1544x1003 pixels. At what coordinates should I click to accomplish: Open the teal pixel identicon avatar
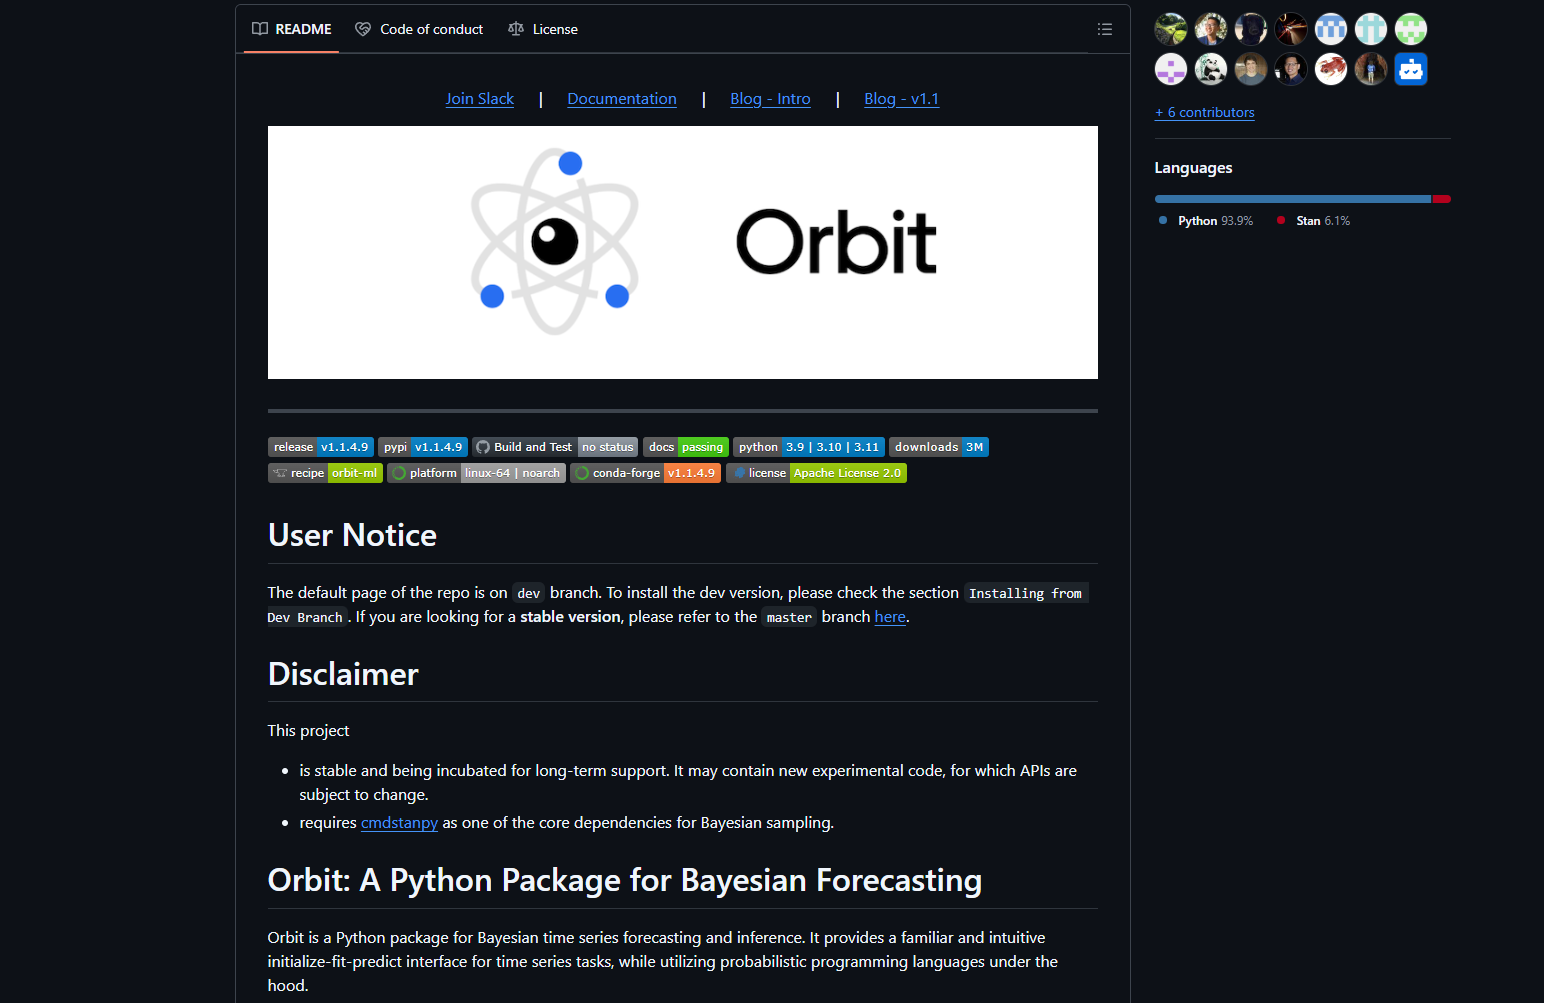point(1371,29)
